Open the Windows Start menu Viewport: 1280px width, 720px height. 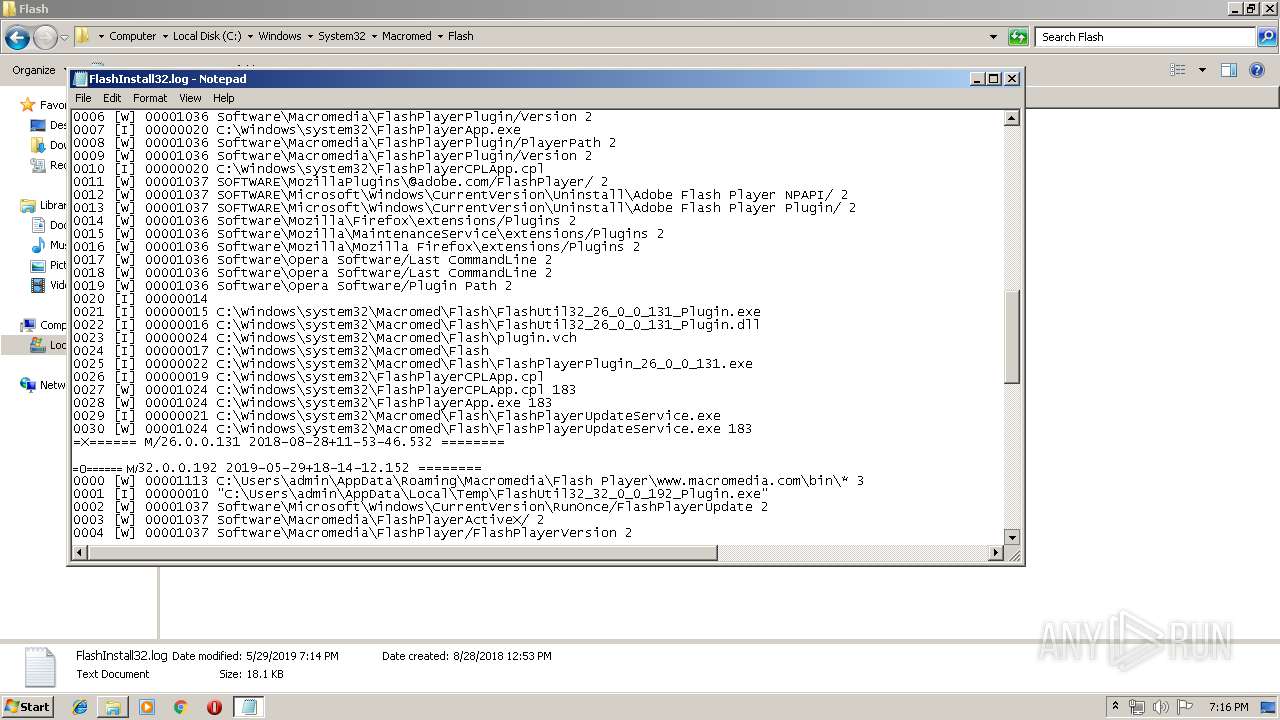27,706
